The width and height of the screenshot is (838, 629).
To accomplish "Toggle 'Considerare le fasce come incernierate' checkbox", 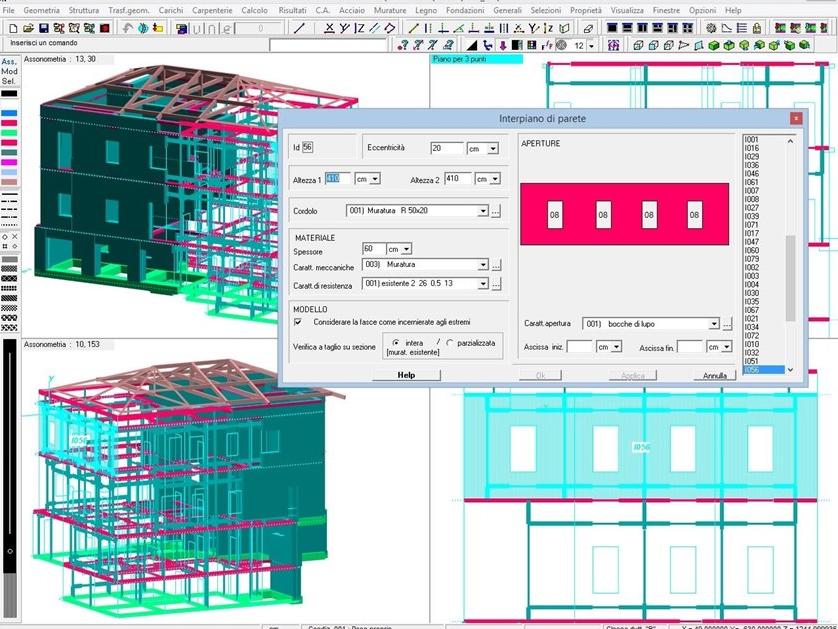I will pos(298,322).
